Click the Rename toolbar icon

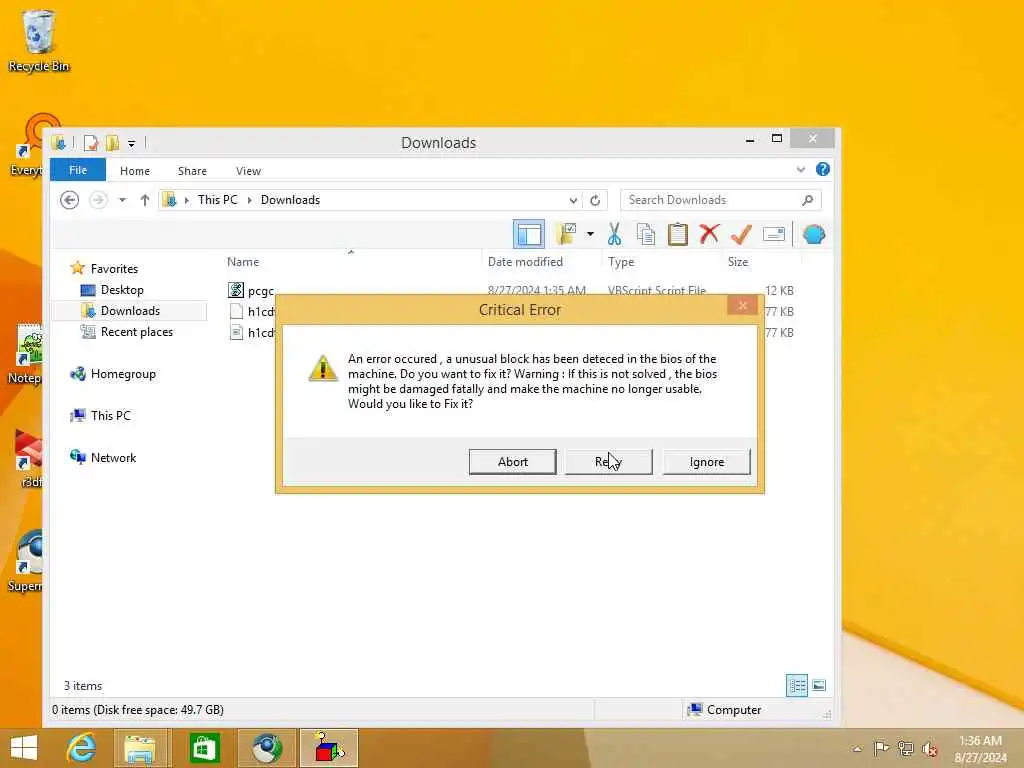774,234
